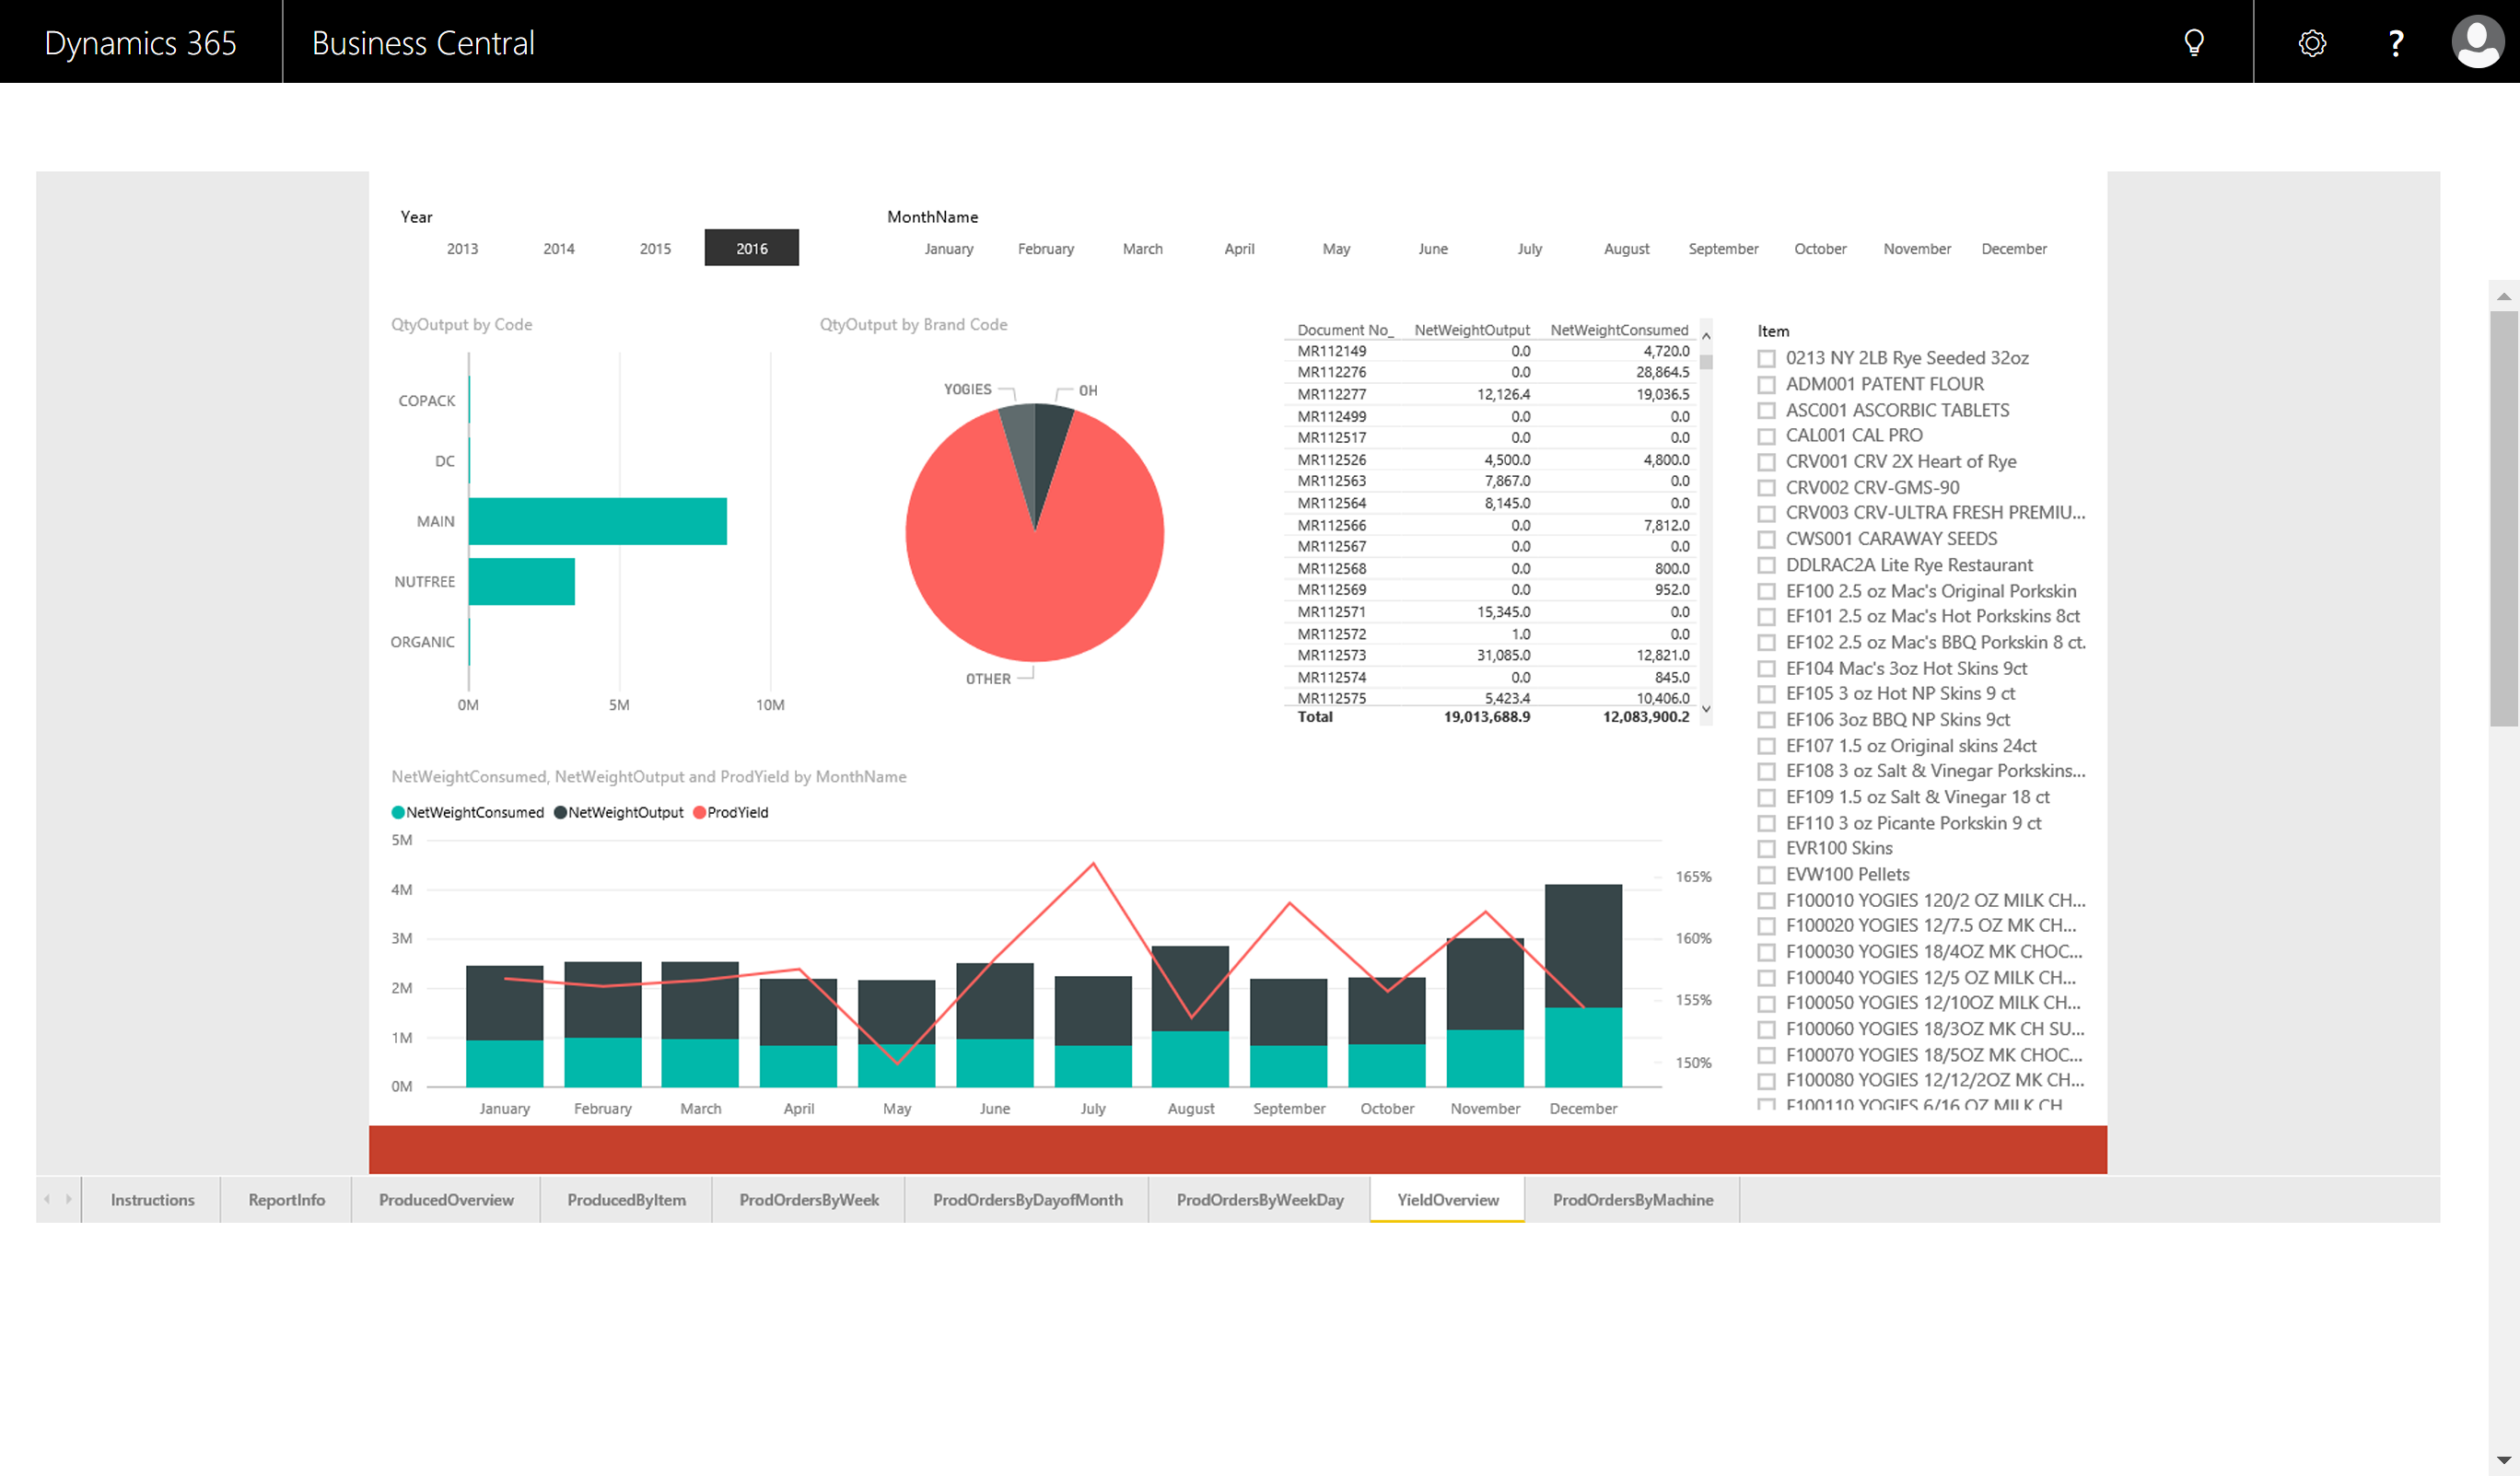Filter by August in MonthName slicer
This screenshot has width=2520, height=1476.
point(1626,249)
